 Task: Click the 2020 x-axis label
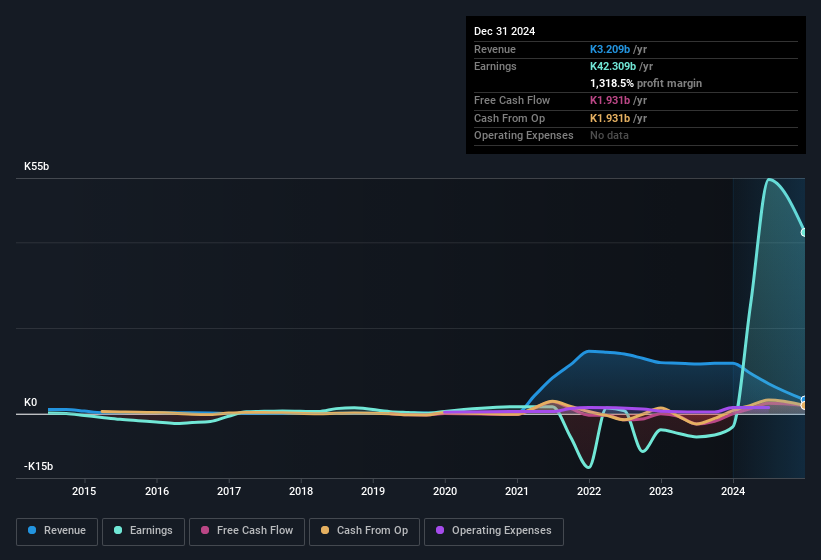(x=445, y=491)
